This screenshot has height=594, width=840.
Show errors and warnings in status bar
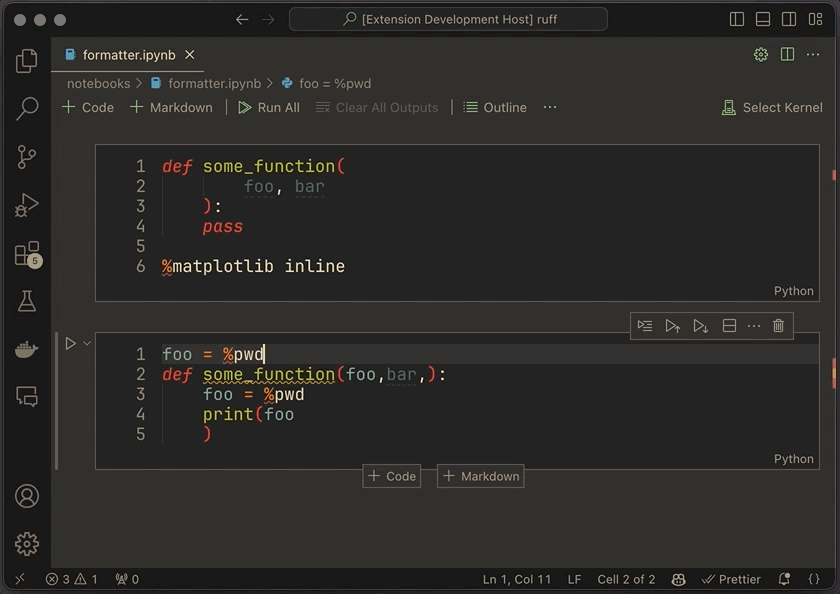point(71,579)
